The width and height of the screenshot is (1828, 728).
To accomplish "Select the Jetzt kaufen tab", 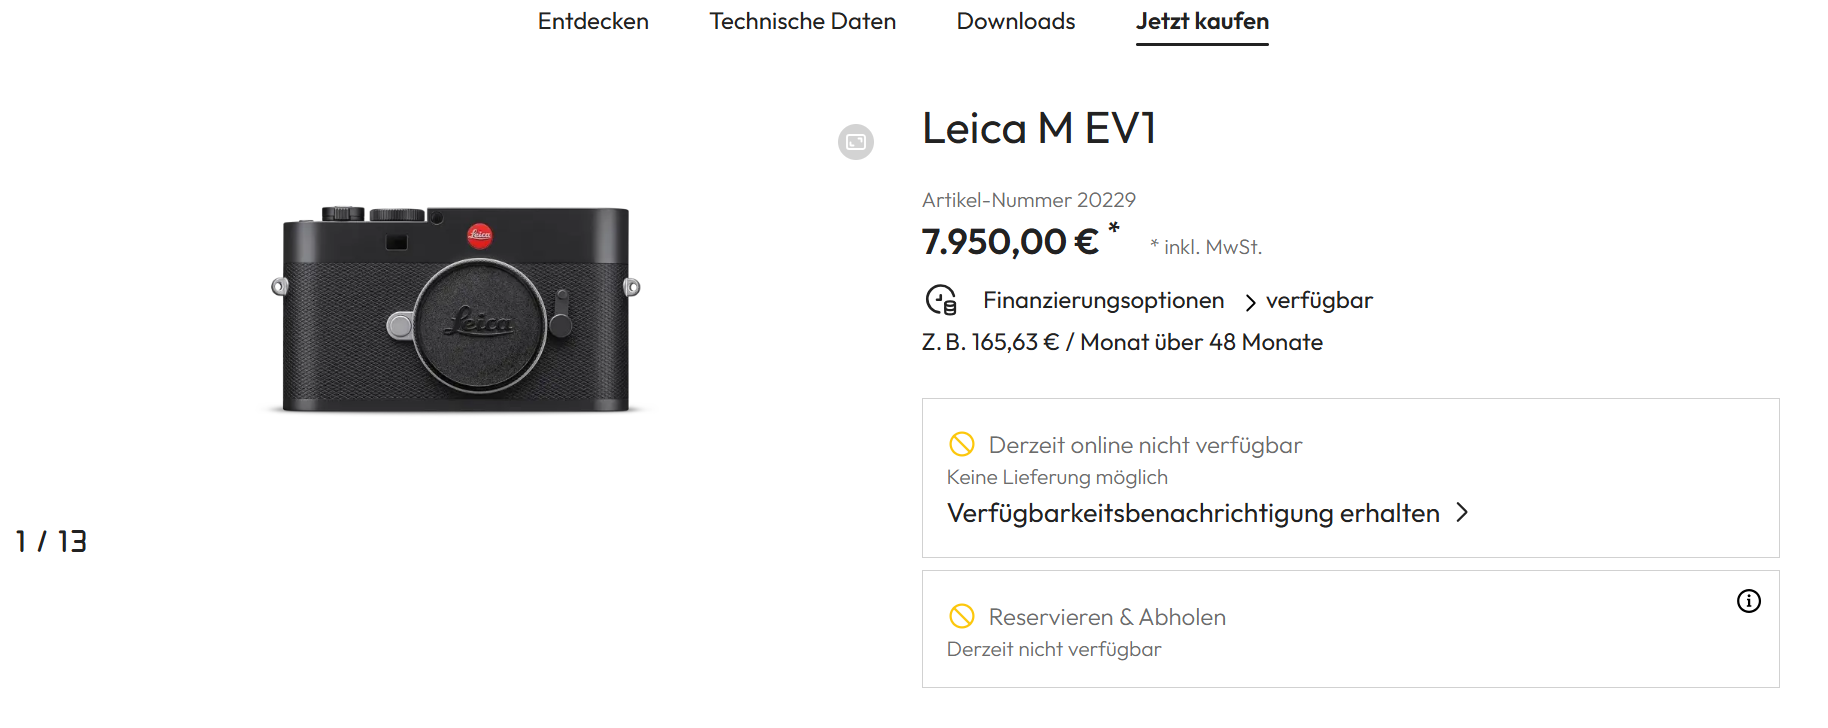I will (1202, 21).
